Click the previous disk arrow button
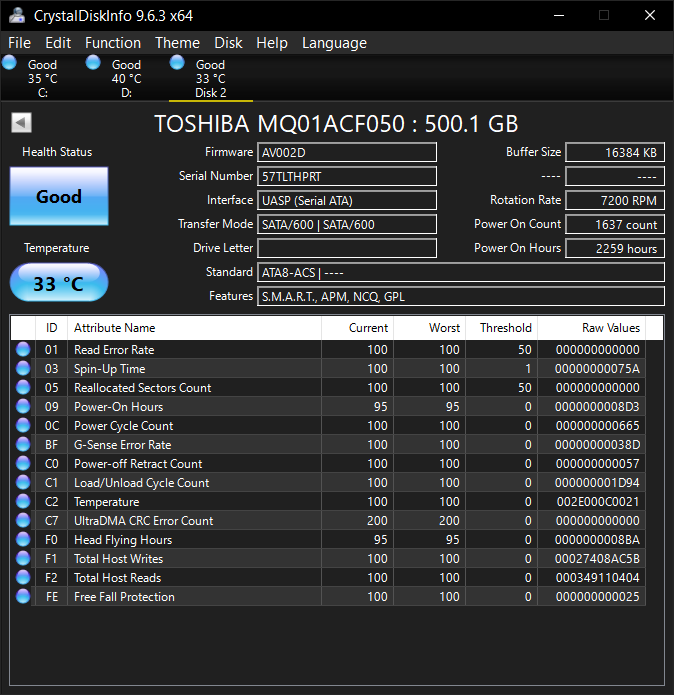The height and width of the screenshot is (695, 674). tap(21, 122)
